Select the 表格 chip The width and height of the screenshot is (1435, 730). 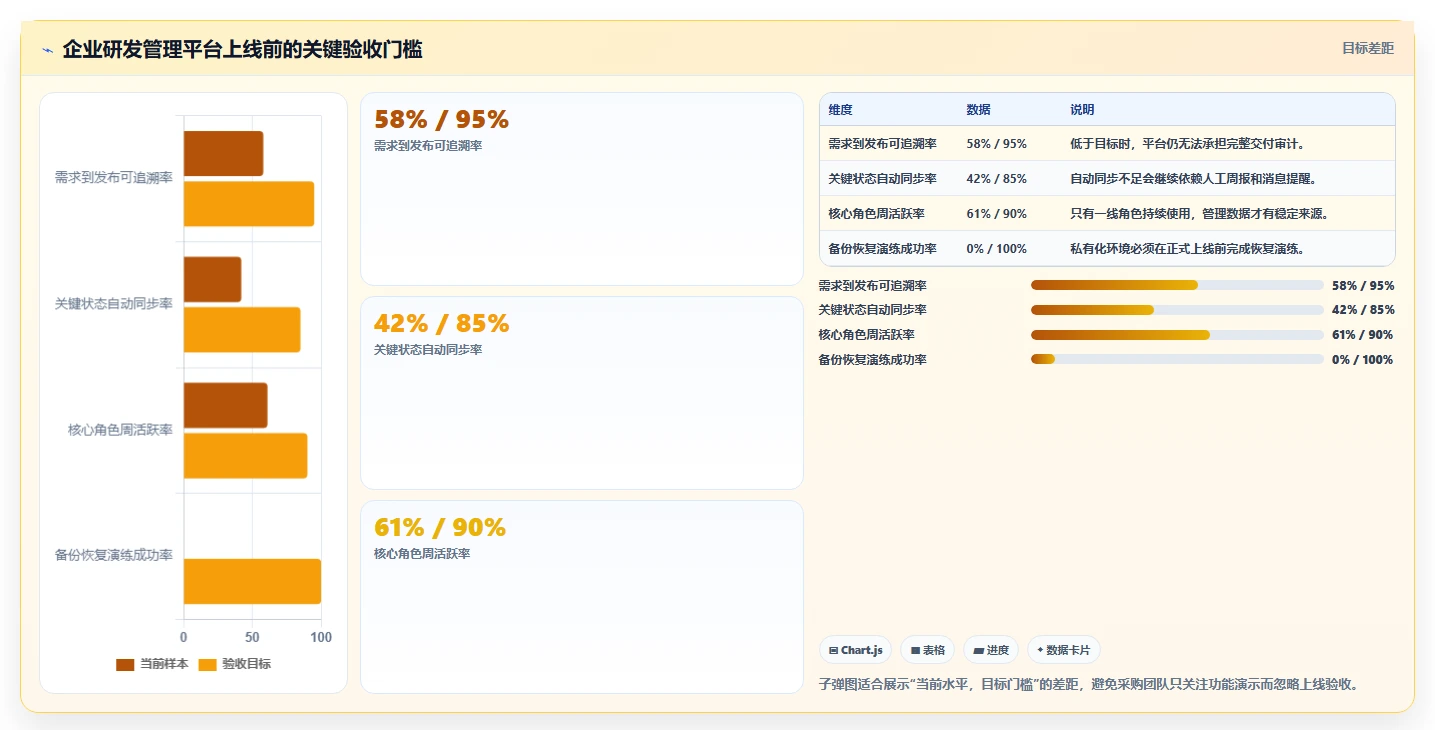(927, 650)
